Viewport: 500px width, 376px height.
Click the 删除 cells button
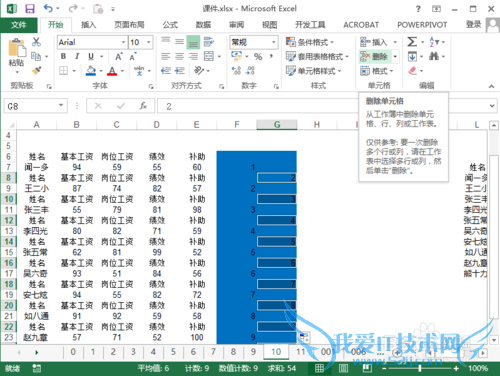[x=374, y=57]
